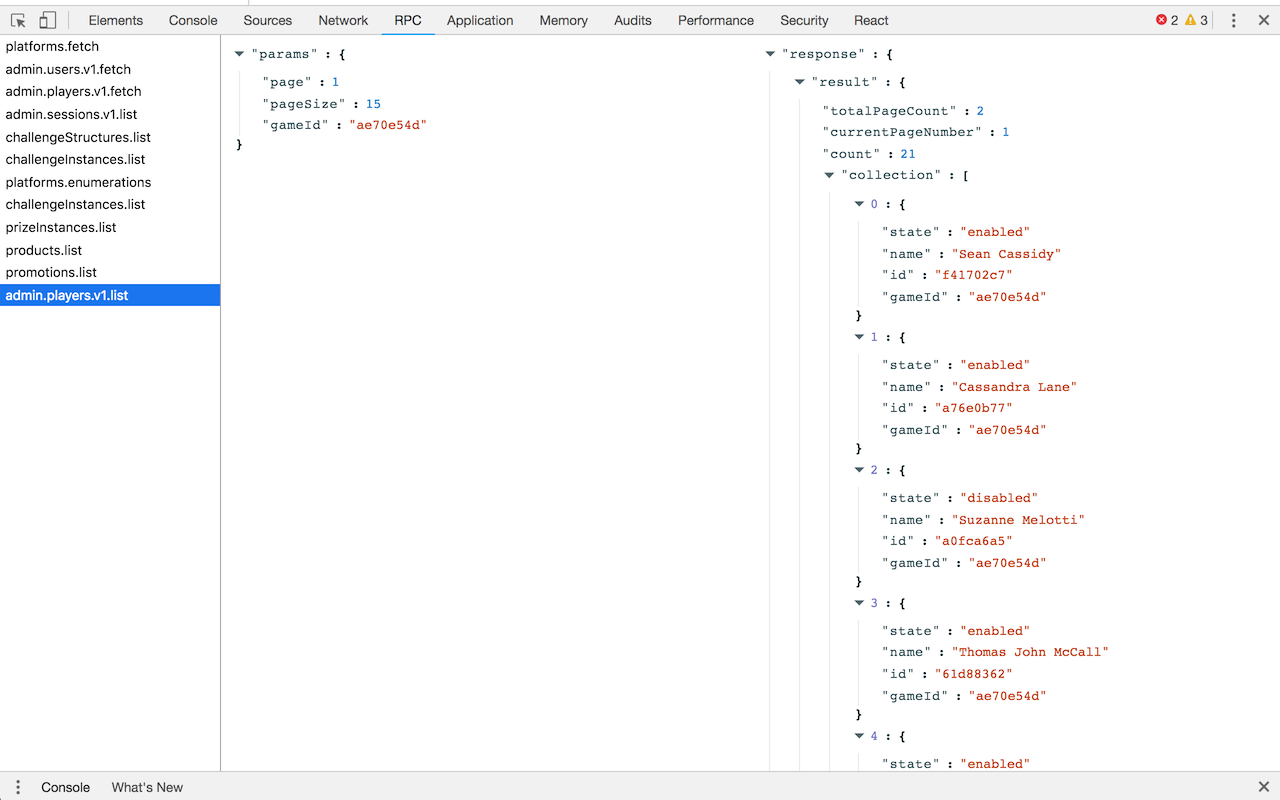This screenshot has height=800, width=1280.
Task: Select the admin.players.v1.list request
Action: coord(110,295)
